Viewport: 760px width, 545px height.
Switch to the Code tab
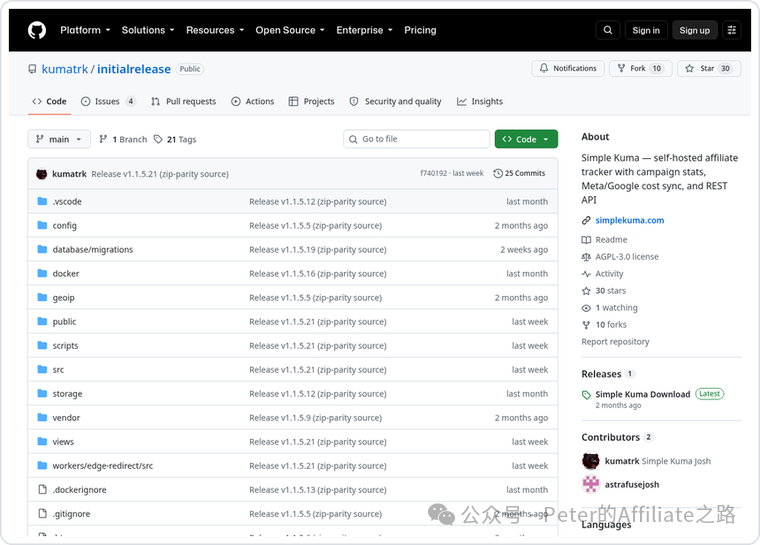coord(49,101)
